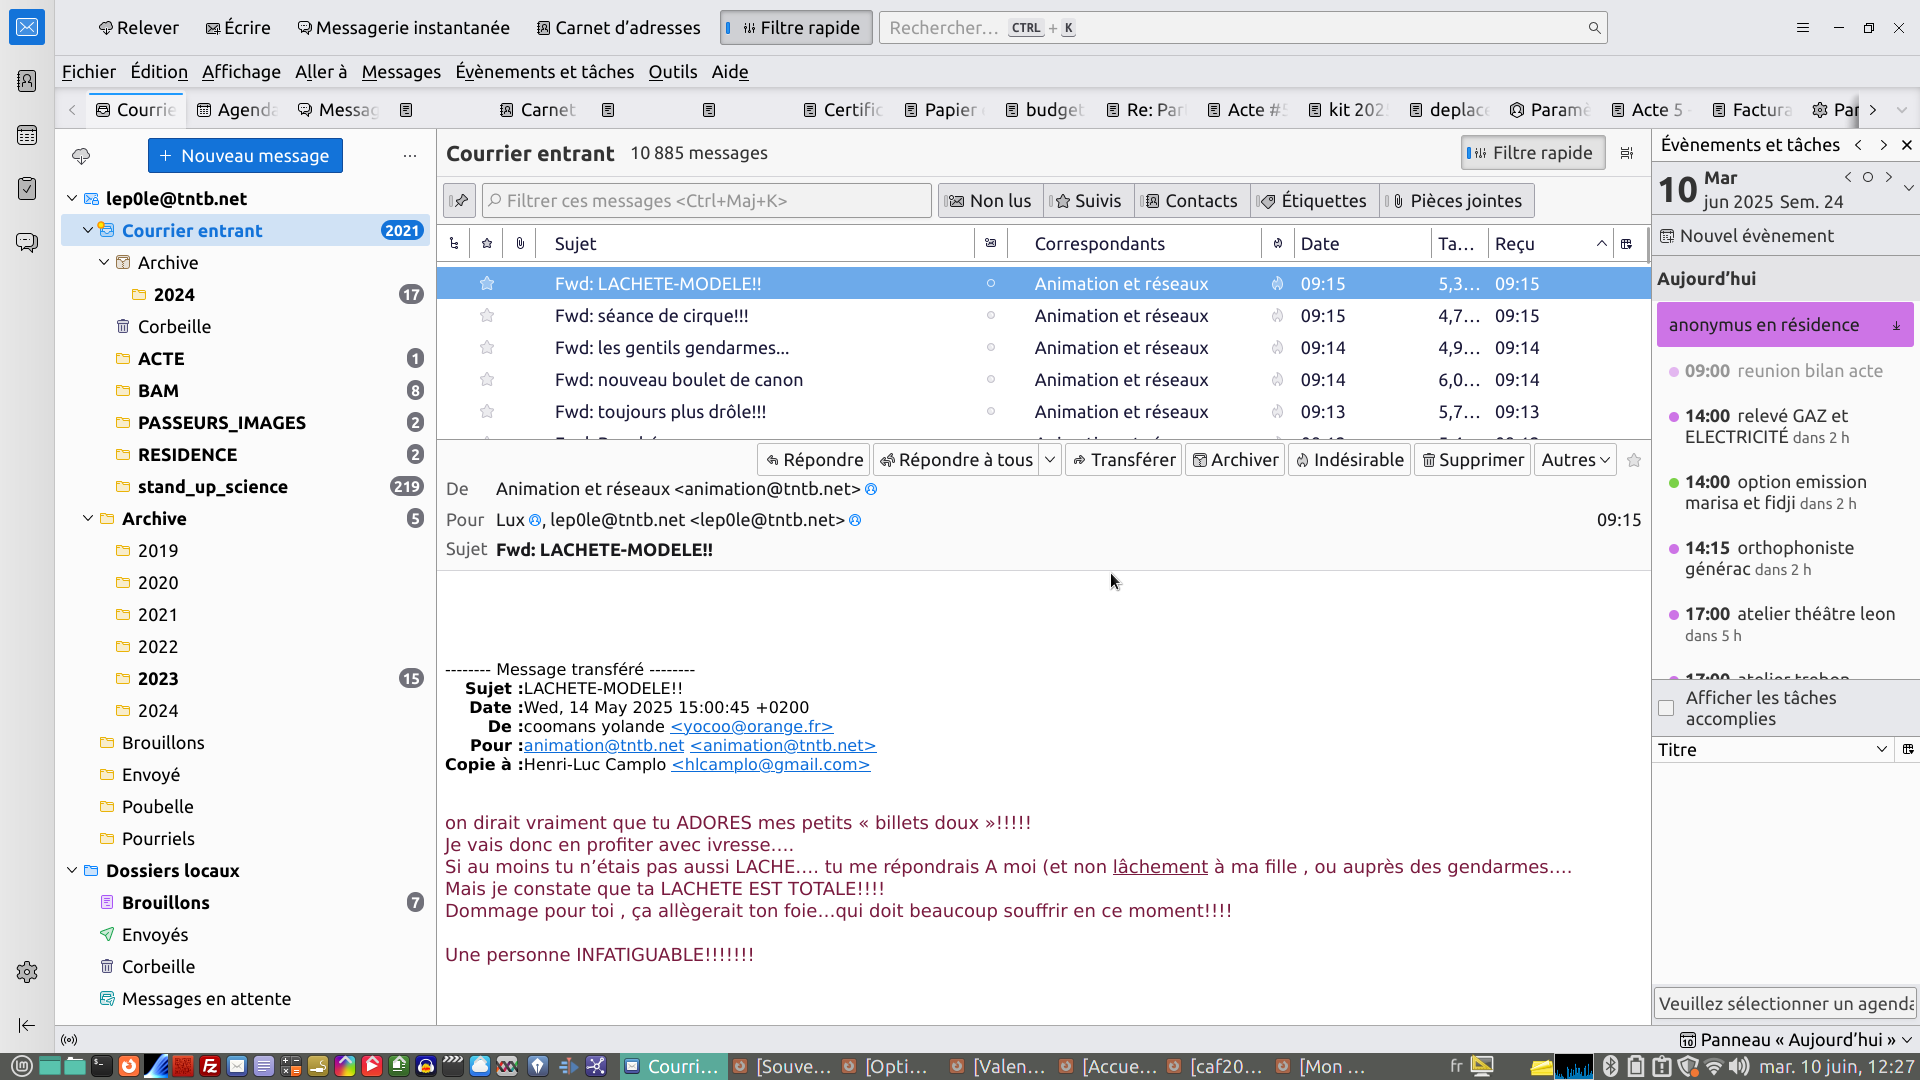Open the 'Messages' menu
The width and height of the screenshot is (1920, 1080).
pyautogui.click(x=400, y=72)
